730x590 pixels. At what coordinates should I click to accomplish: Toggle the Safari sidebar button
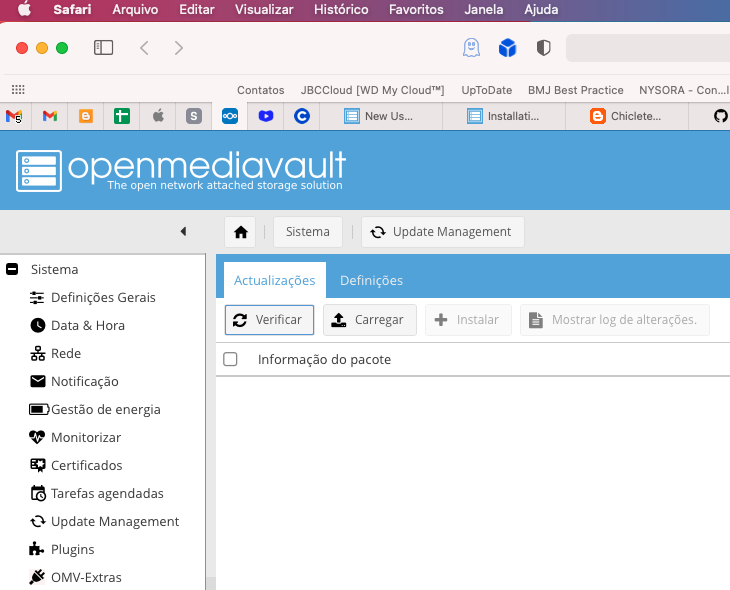tap(103, 48)
